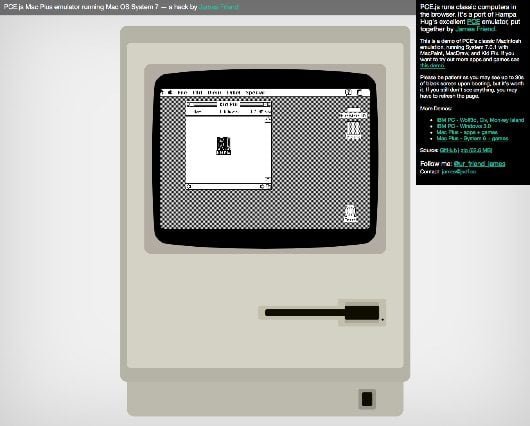Open the Apple menu in the emulated Mac
530x426 pixels.
[170, 92]
